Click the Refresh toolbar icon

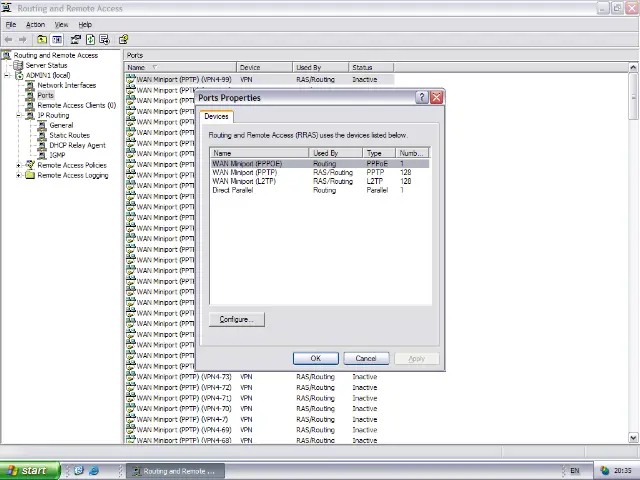[90, 40]
